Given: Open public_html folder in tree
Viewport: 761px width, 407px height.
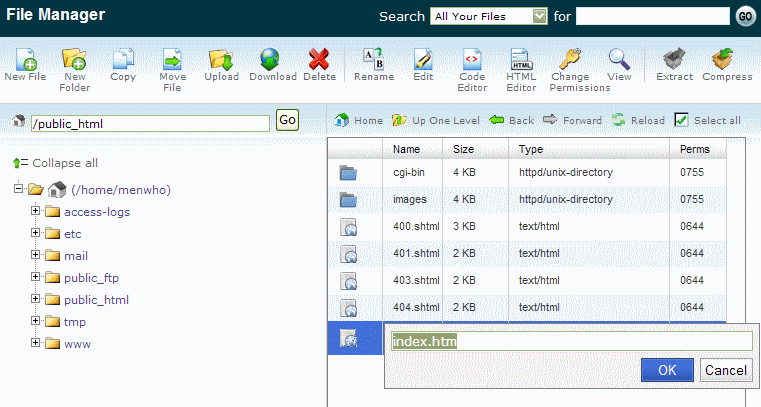Looking at the screenshot, I should click(x=97, y=300).
